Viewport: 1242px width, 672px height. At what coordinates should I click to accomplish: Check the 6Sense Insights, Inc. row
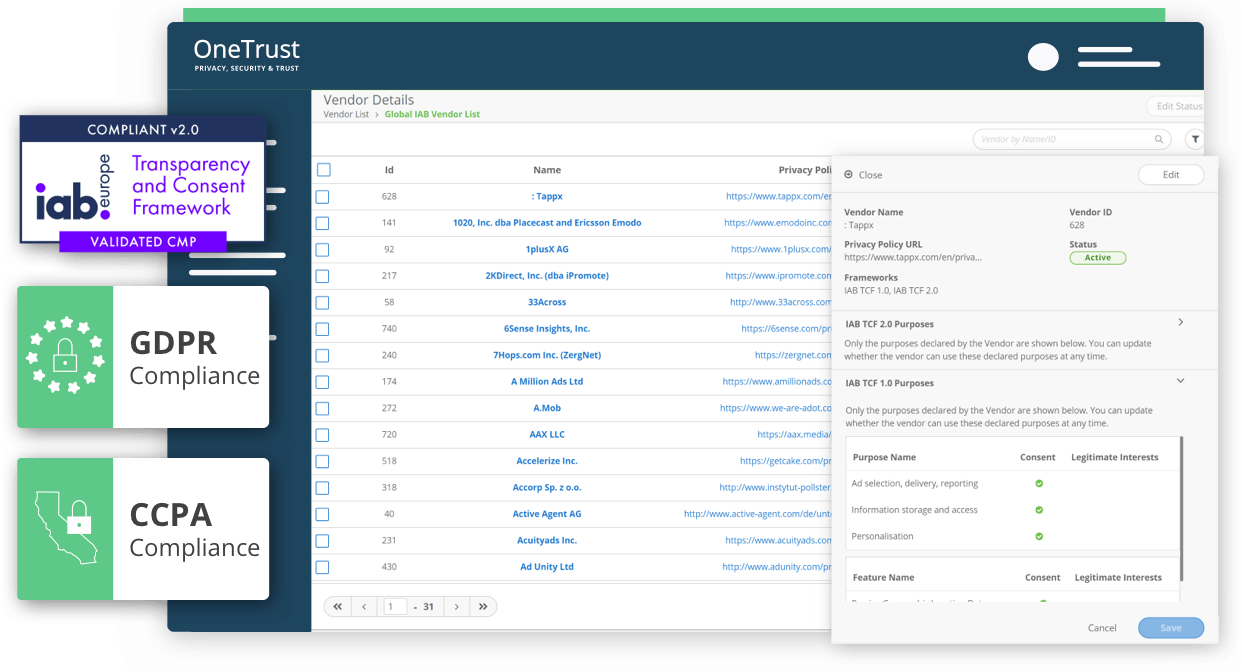(323, 329)
